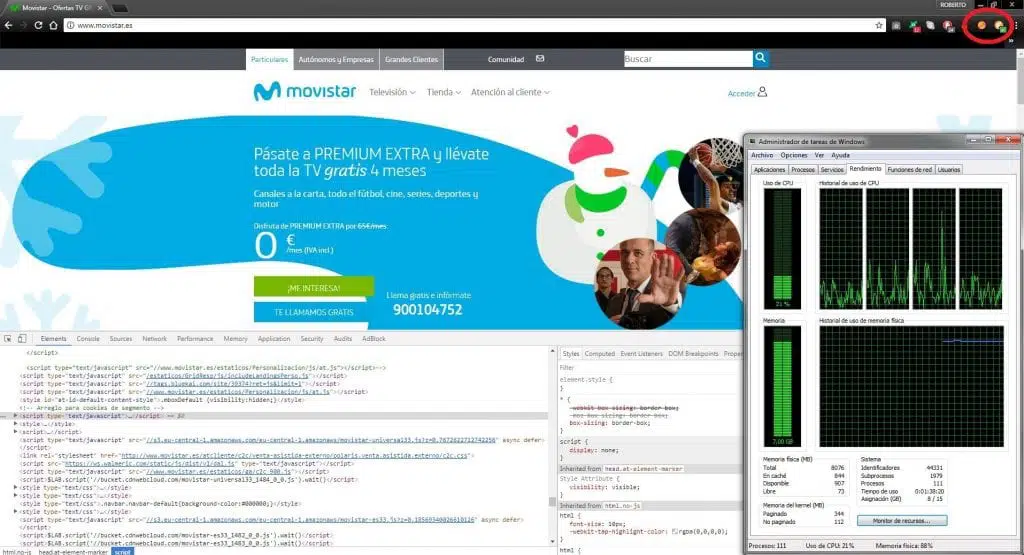
Task: Click the 'script' breadcrumb at DevTools bottom
Action: 122,552
